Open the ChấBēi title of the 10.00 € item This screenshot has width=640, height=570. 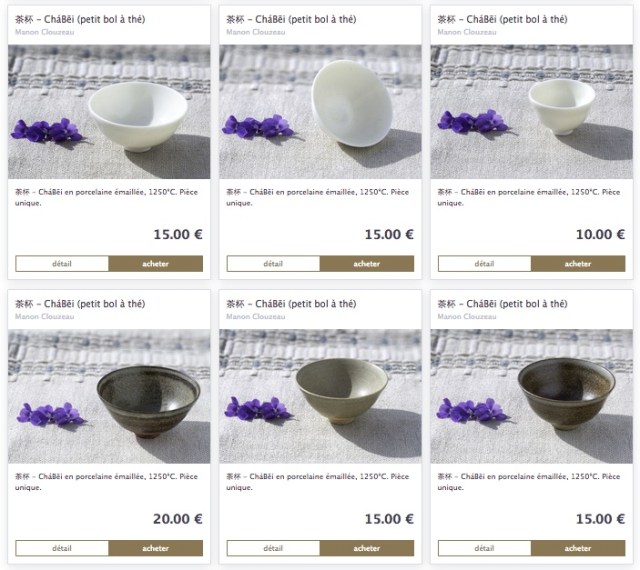pos(502,19)
